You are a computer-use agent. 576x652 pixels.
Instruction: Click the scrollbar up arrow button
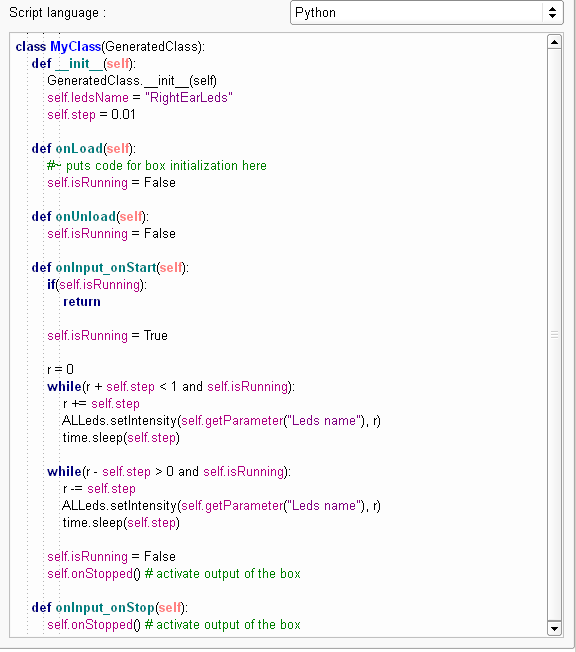[x=554, y=42]
